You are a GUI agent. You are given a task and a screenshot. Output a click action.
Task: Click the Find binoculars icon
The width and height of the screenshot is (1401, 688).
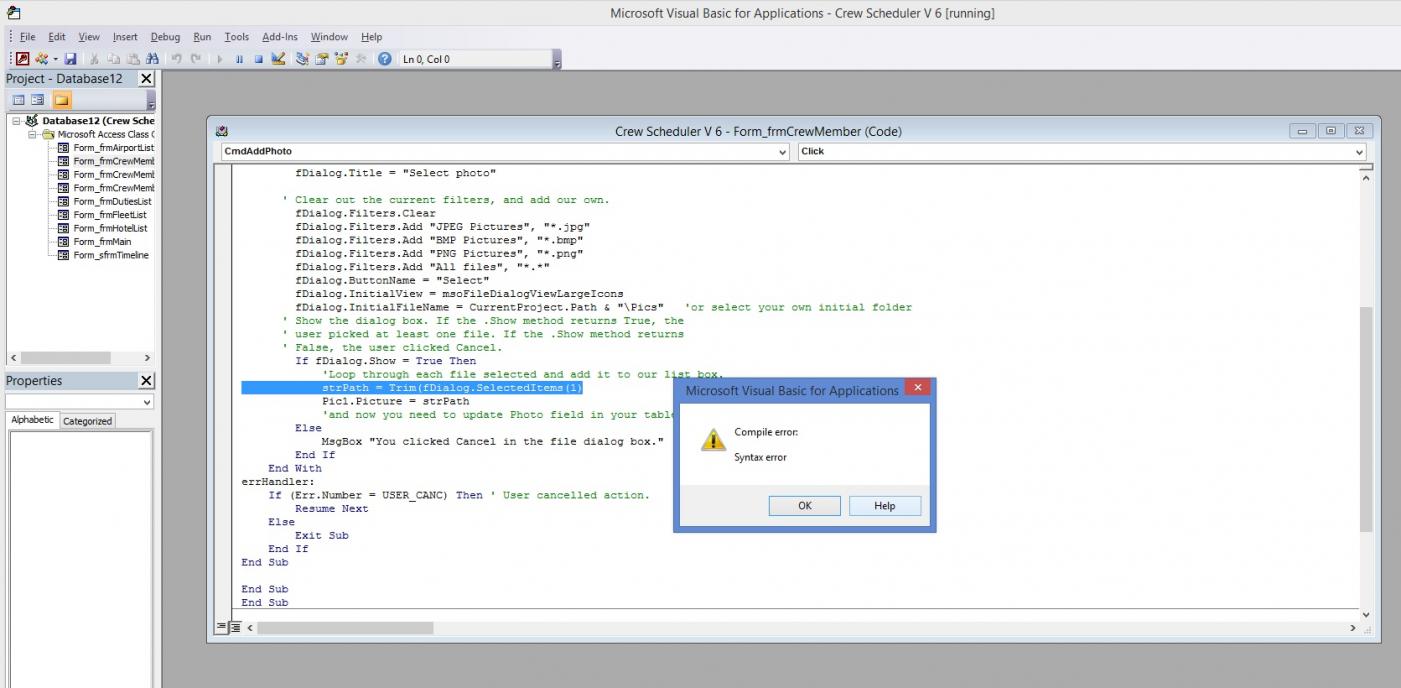click(152, 59)
